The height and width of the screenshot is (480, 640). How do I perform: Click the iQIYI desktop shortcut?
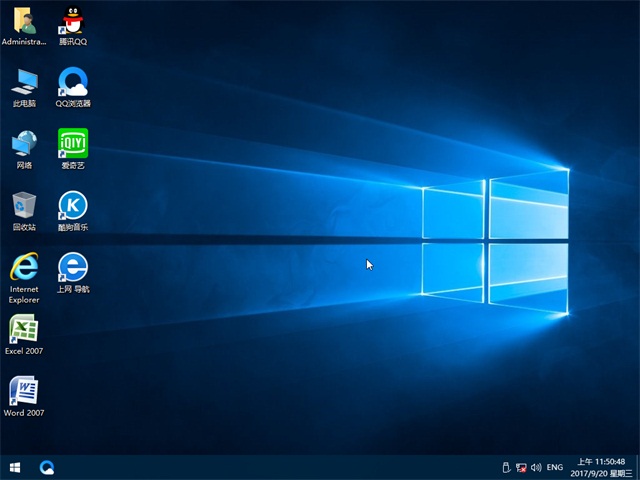(72, 143)
